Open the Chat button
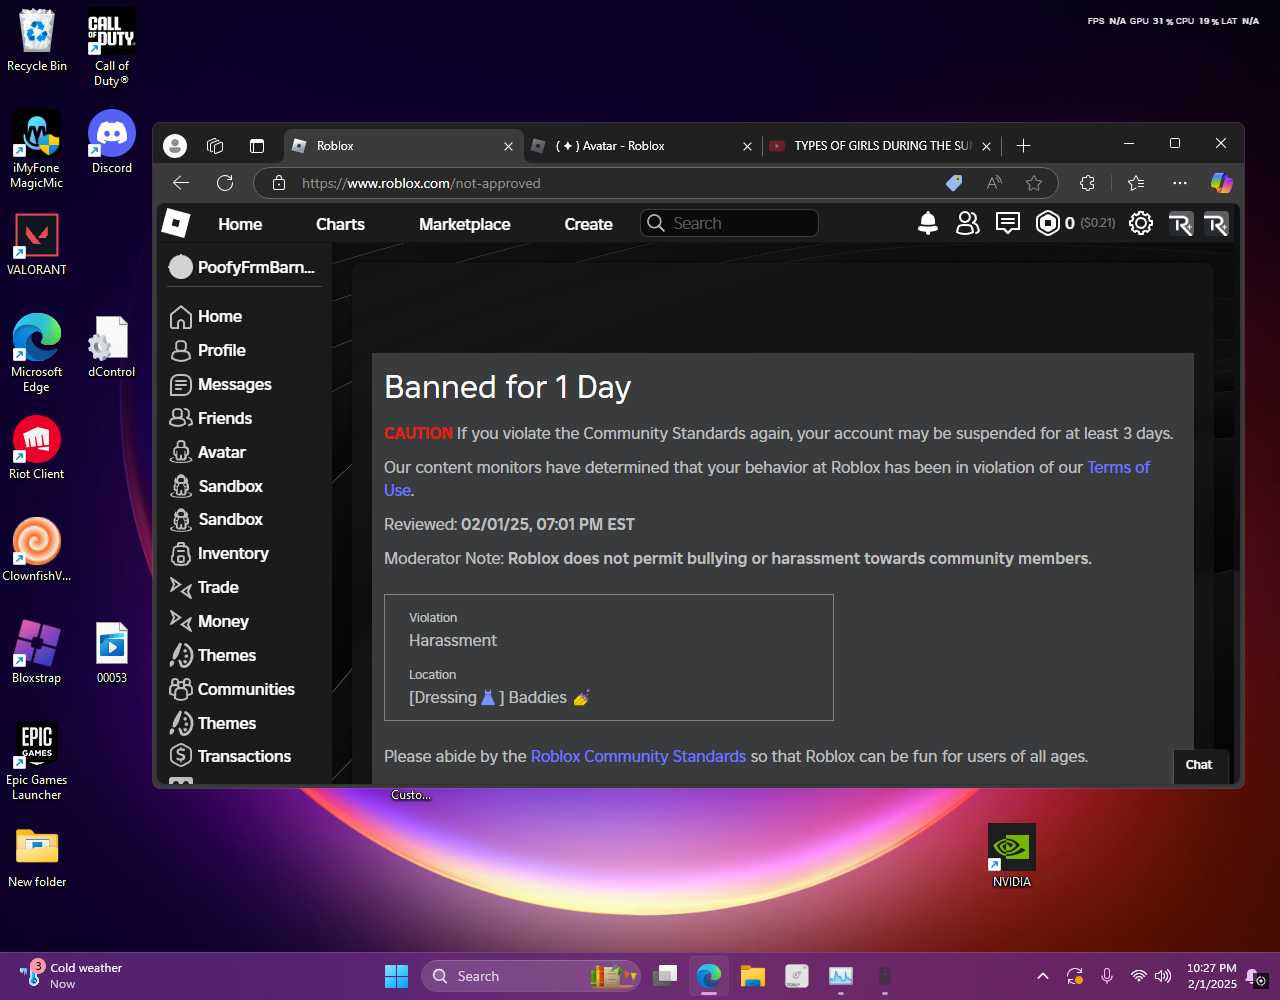 click(x=1199, y=765)
